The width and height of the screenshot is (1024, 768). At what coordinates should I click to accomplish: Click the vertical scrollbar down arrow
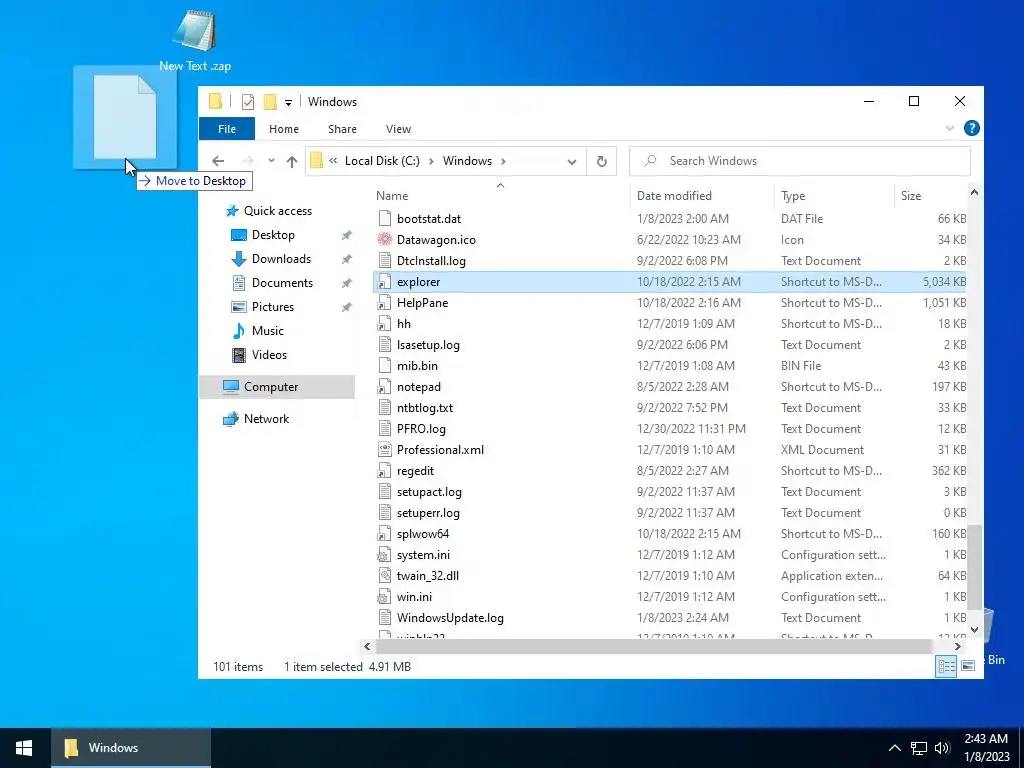coord(974,630)
